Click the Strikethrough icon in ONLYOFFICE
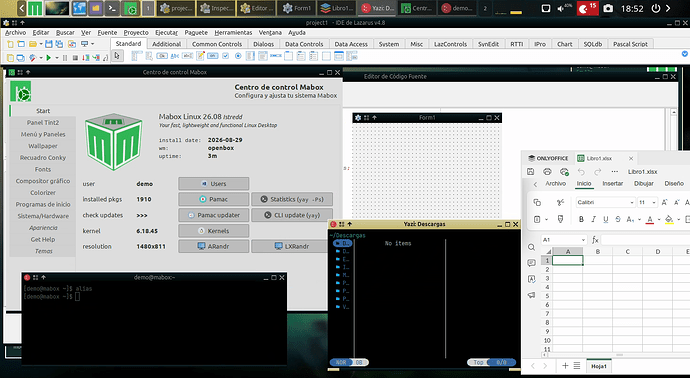The height and width of the screenshot is (378, 690). pyautogui.click(x=618, y=219)
